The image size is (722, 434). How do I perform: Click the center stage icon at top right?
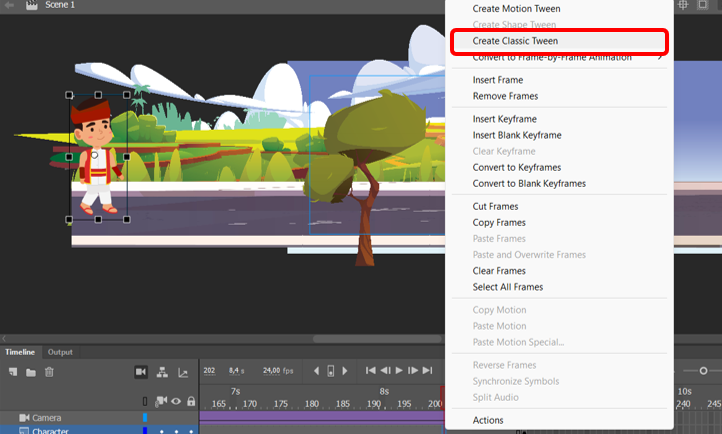[x=683, y=5]
